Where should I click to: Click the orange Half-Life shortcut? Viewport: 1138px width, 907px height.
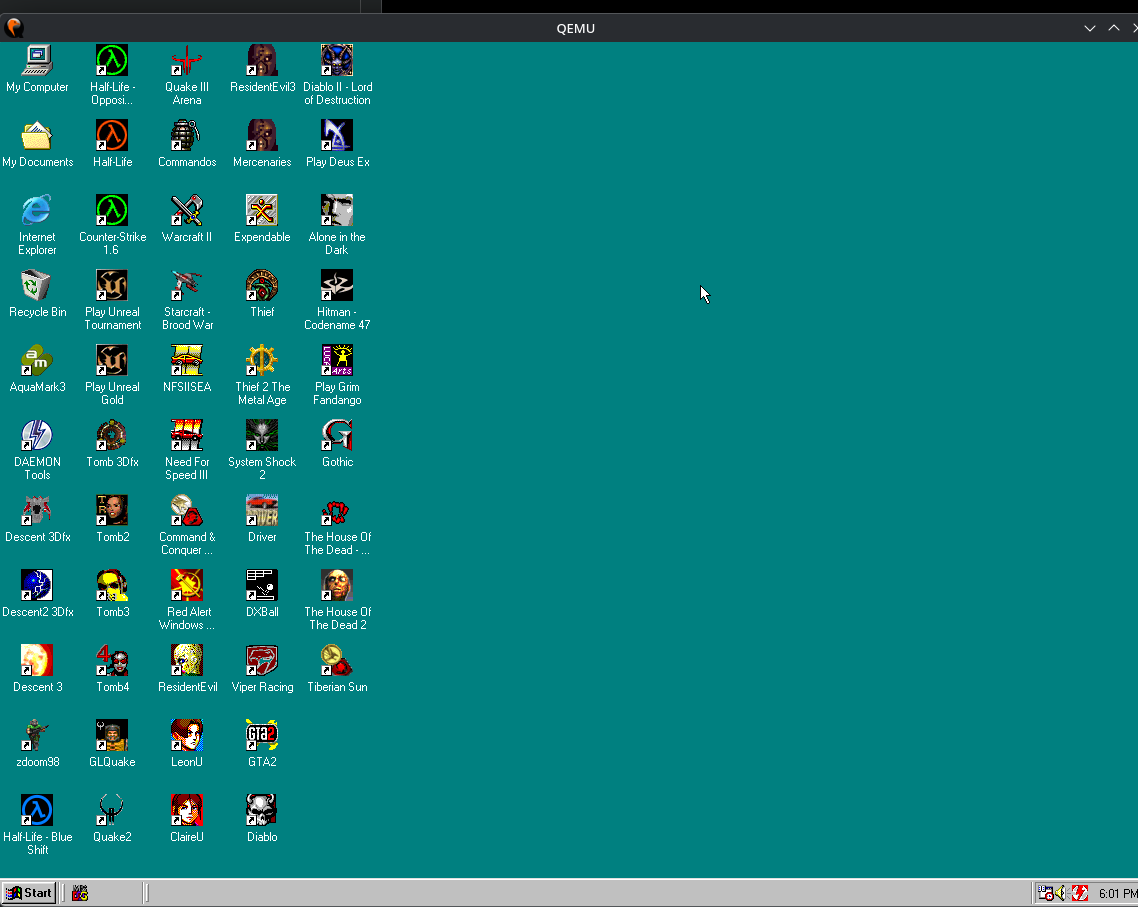(x=112, y=135)
